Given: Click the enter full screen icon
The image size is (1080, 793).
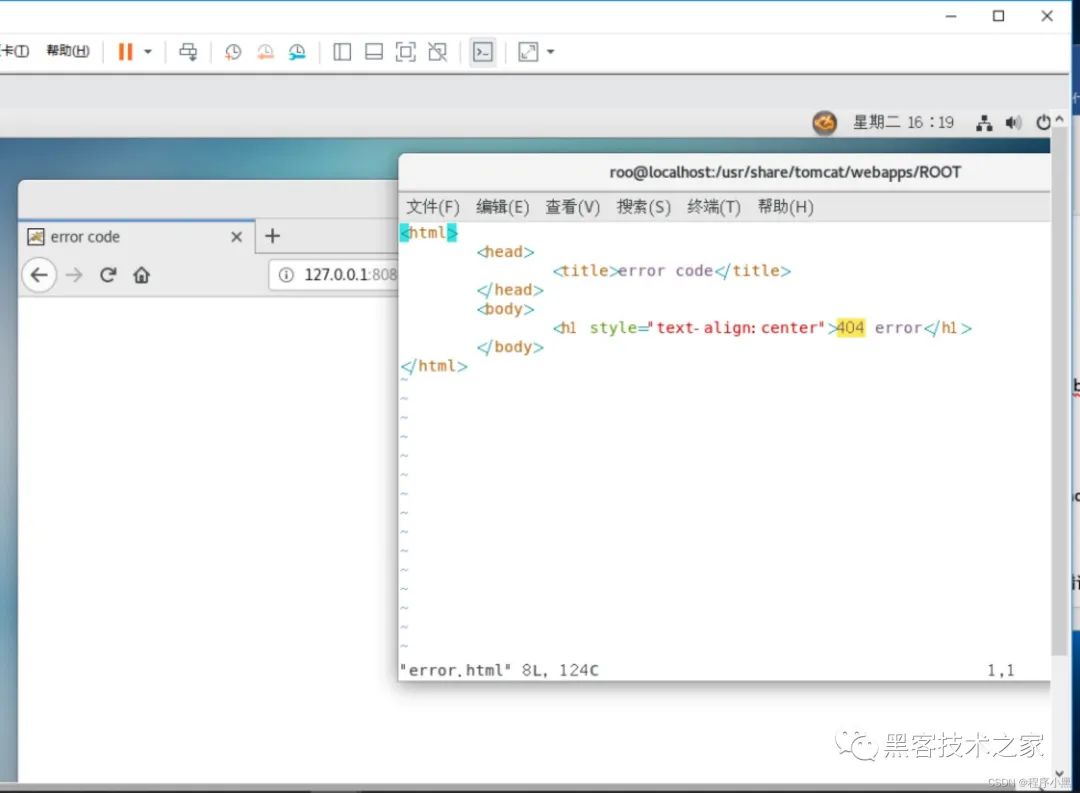Looking at the screenshot, I should click(x=406, y=52).
